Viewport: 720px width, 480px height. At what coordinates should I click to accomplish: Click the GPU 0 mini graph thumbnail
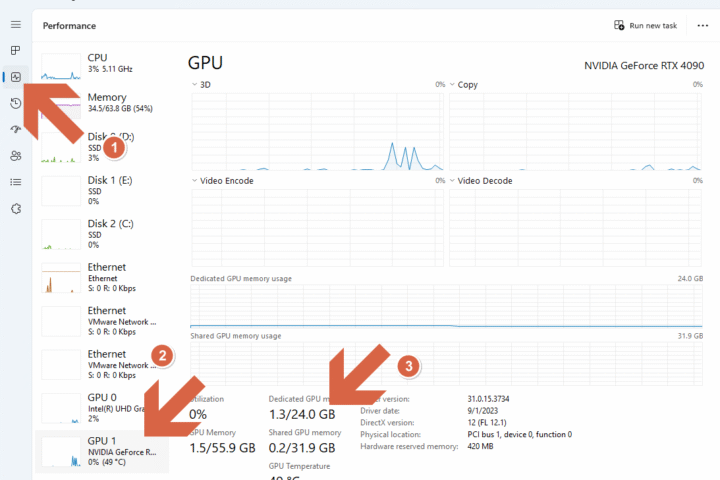[x=61, y=408]
